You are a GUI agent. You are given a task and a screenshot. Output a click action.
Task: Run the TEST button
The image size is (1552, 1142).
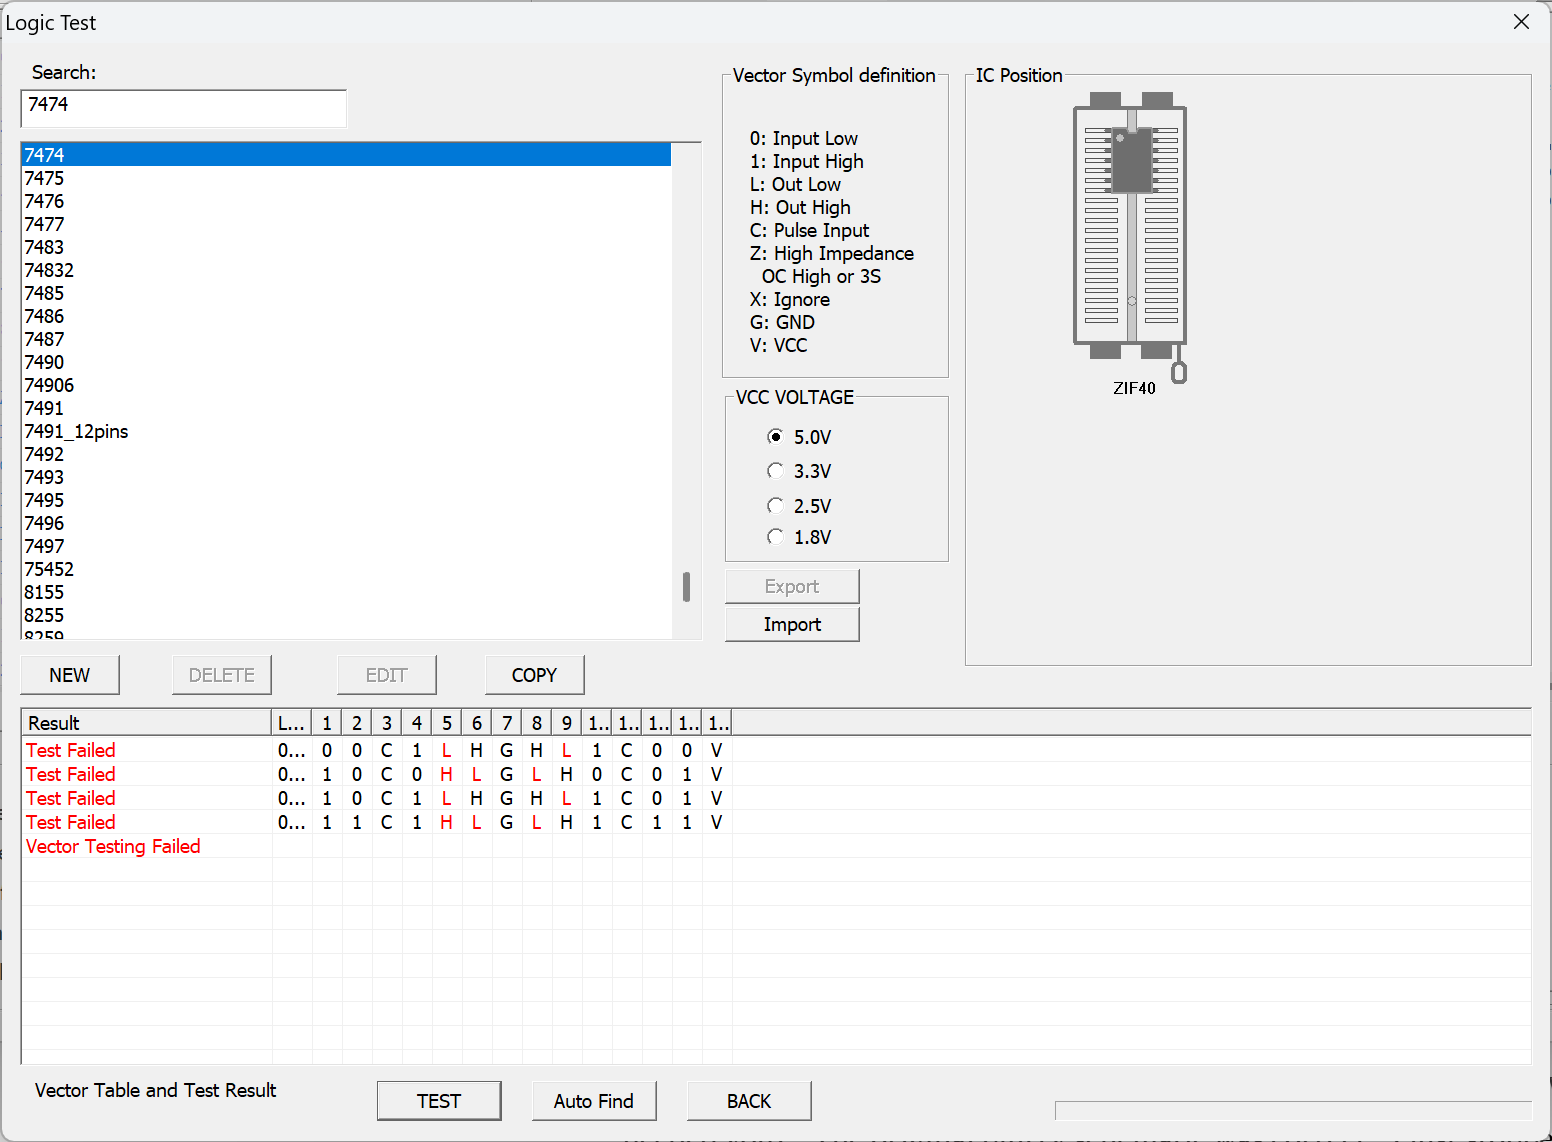pyautogui.click(x=439, y=1101)
